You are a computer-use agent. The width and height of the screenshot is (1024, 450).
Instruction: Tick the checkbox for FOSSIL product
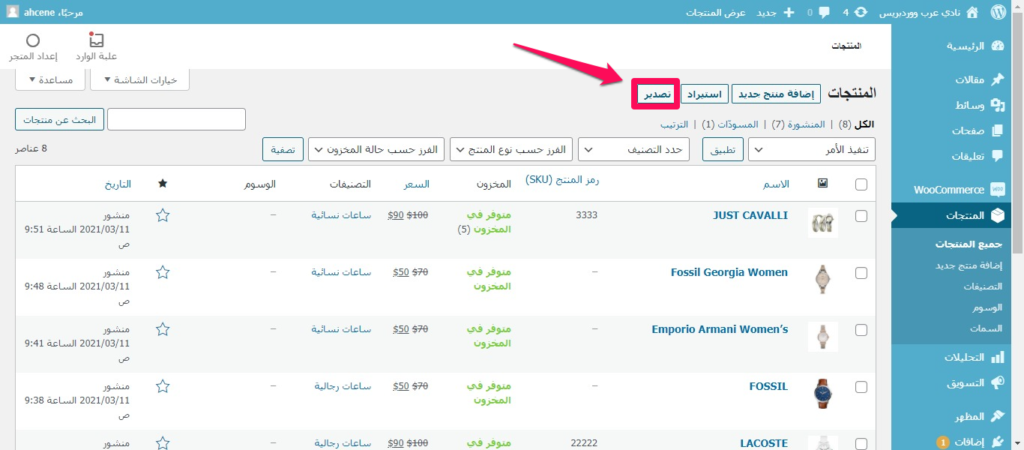pyautogui.click(x=862, y=387)
